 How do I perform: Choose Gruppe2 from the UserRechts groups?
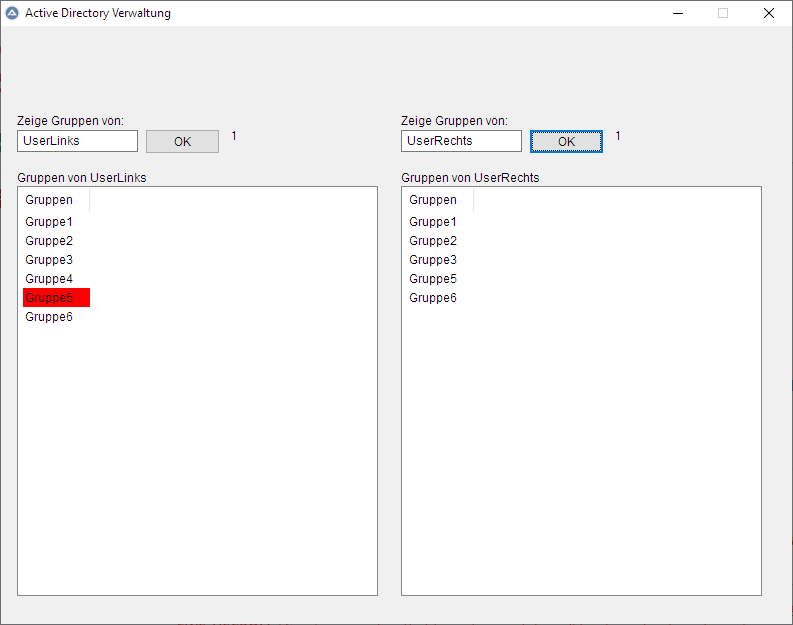(433, 241)
